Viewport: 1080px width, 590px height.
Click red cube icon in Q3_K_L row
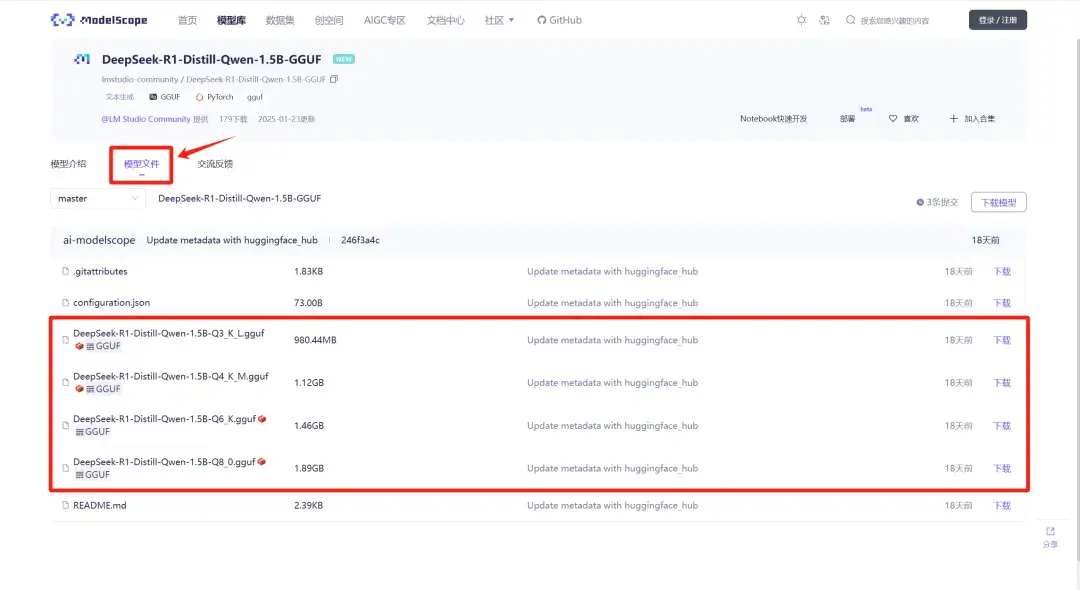coord(79,346)
